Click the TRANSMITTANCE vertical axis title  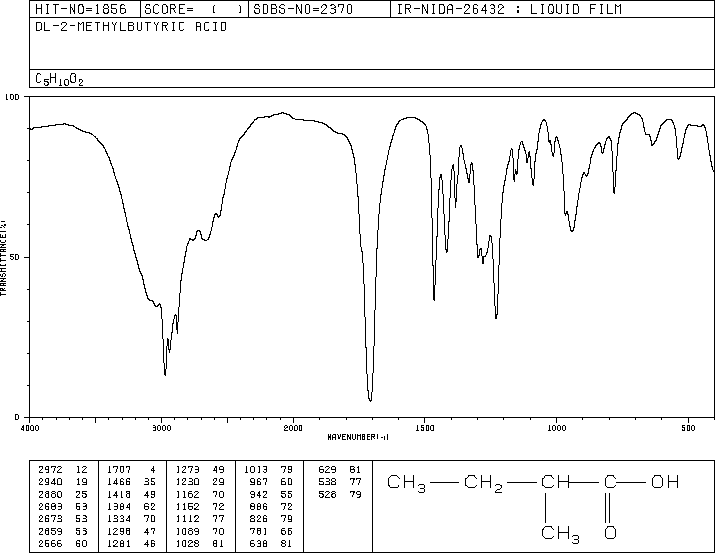[x=3, y=258]
